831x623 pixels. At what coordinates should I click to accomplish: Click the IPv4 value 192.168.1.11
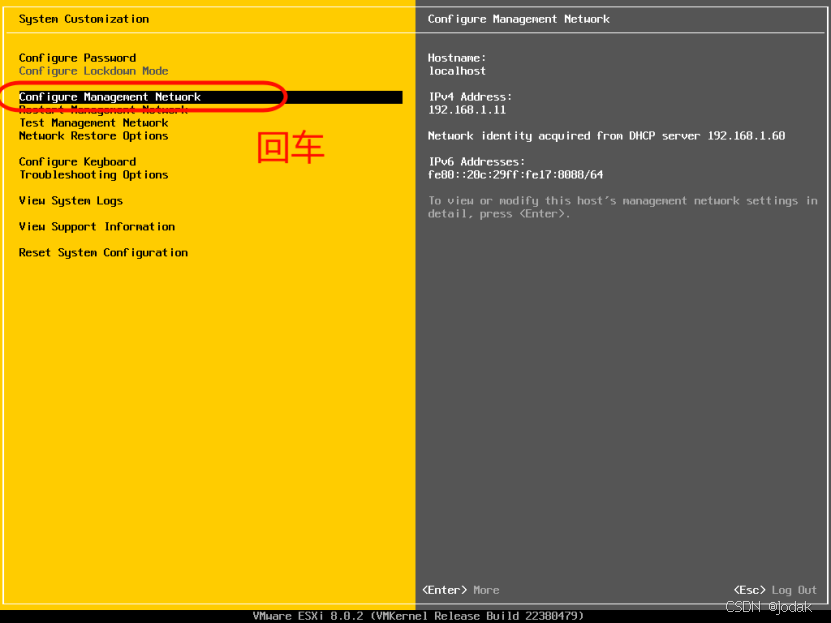[467, 110]
